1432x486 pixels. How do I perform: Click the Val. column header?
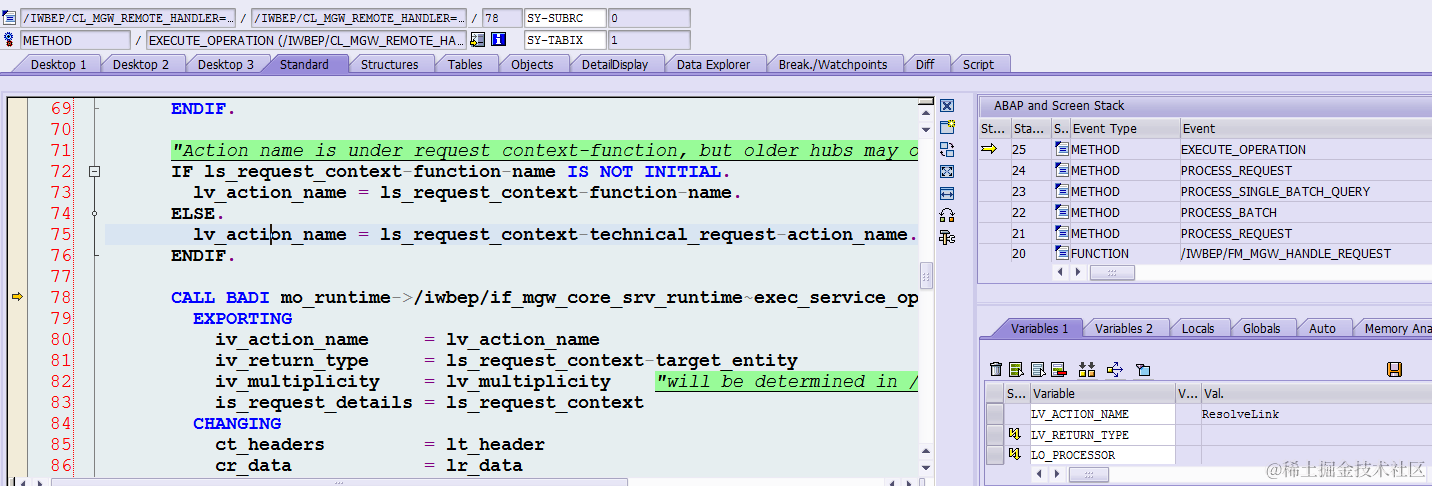1315,393
